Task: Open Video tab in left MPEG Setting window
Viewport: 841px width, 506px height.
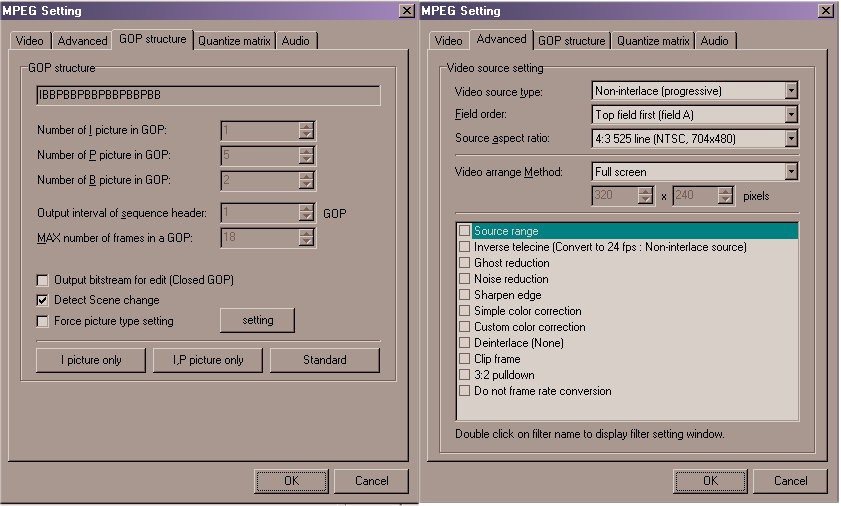Action: pyautogui.click(x=29, y=41)
